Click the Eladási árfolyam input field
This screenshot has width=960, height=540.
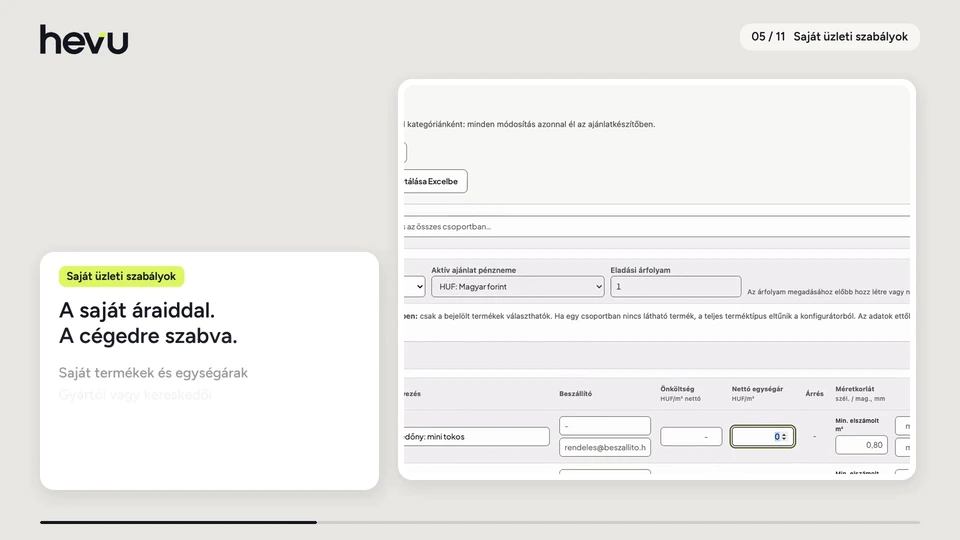[x=675, y=287]
